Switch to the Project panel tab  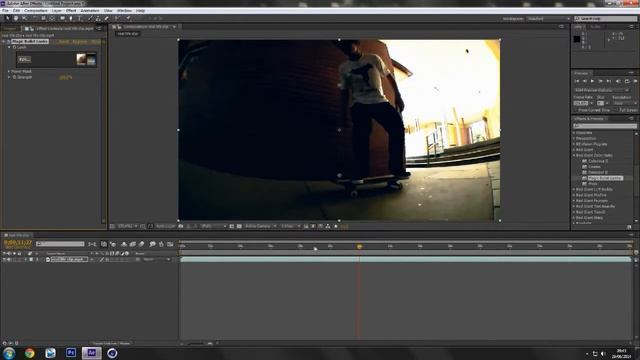pos(10,29)
